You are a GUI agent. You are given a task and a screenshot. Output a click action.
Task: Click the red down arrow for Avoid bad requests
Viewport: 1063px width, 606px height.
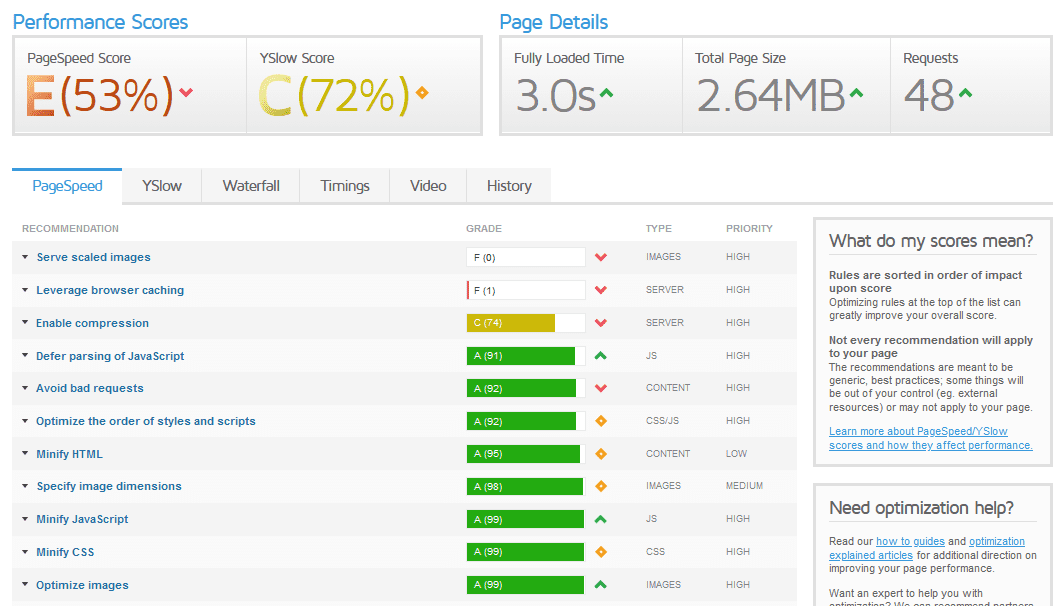click(x=600, y=387)
